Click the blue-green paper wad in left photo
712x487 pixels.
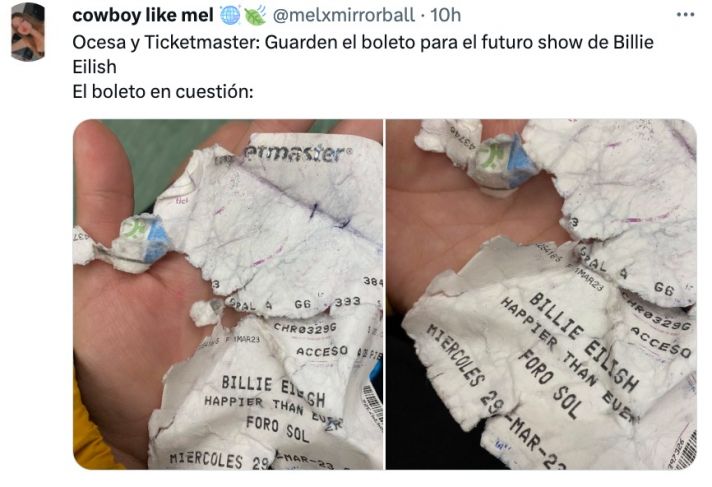click(145, 238)
